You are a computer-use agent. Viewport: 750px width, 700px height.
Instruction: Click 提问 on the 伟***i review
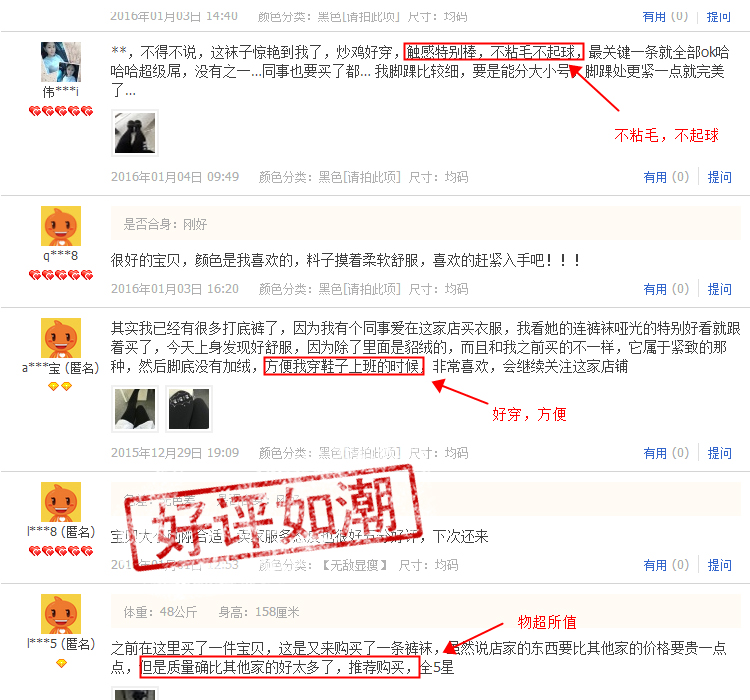point(719,177)
